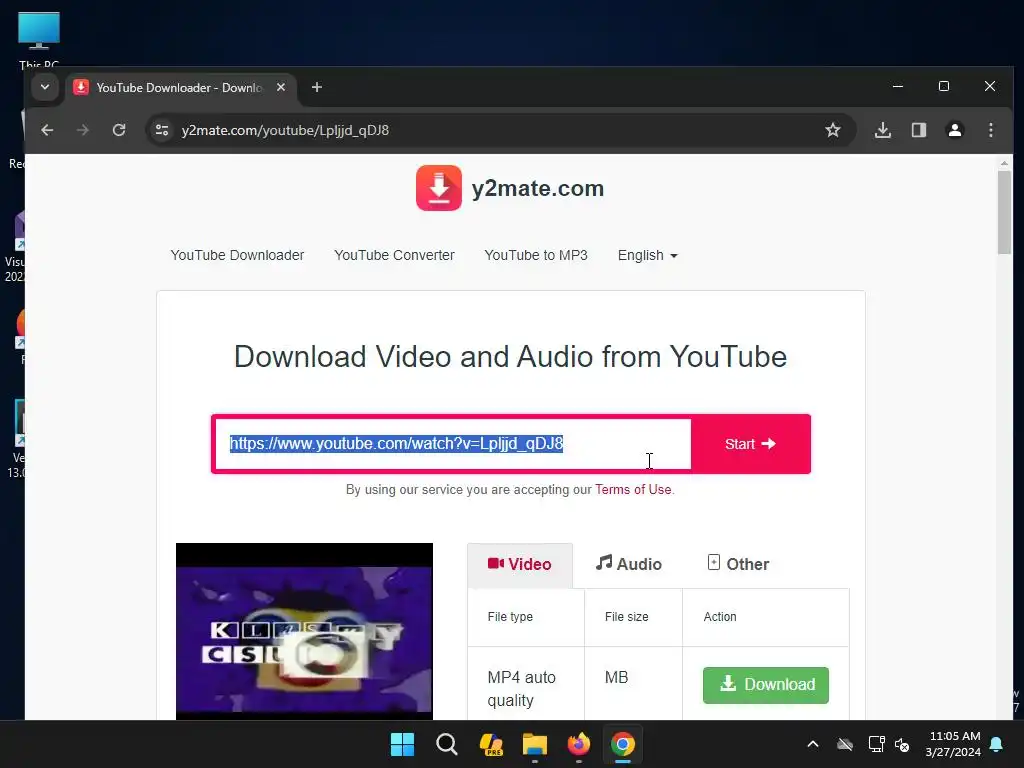Go back with the browser back arrow

(47, 130)
